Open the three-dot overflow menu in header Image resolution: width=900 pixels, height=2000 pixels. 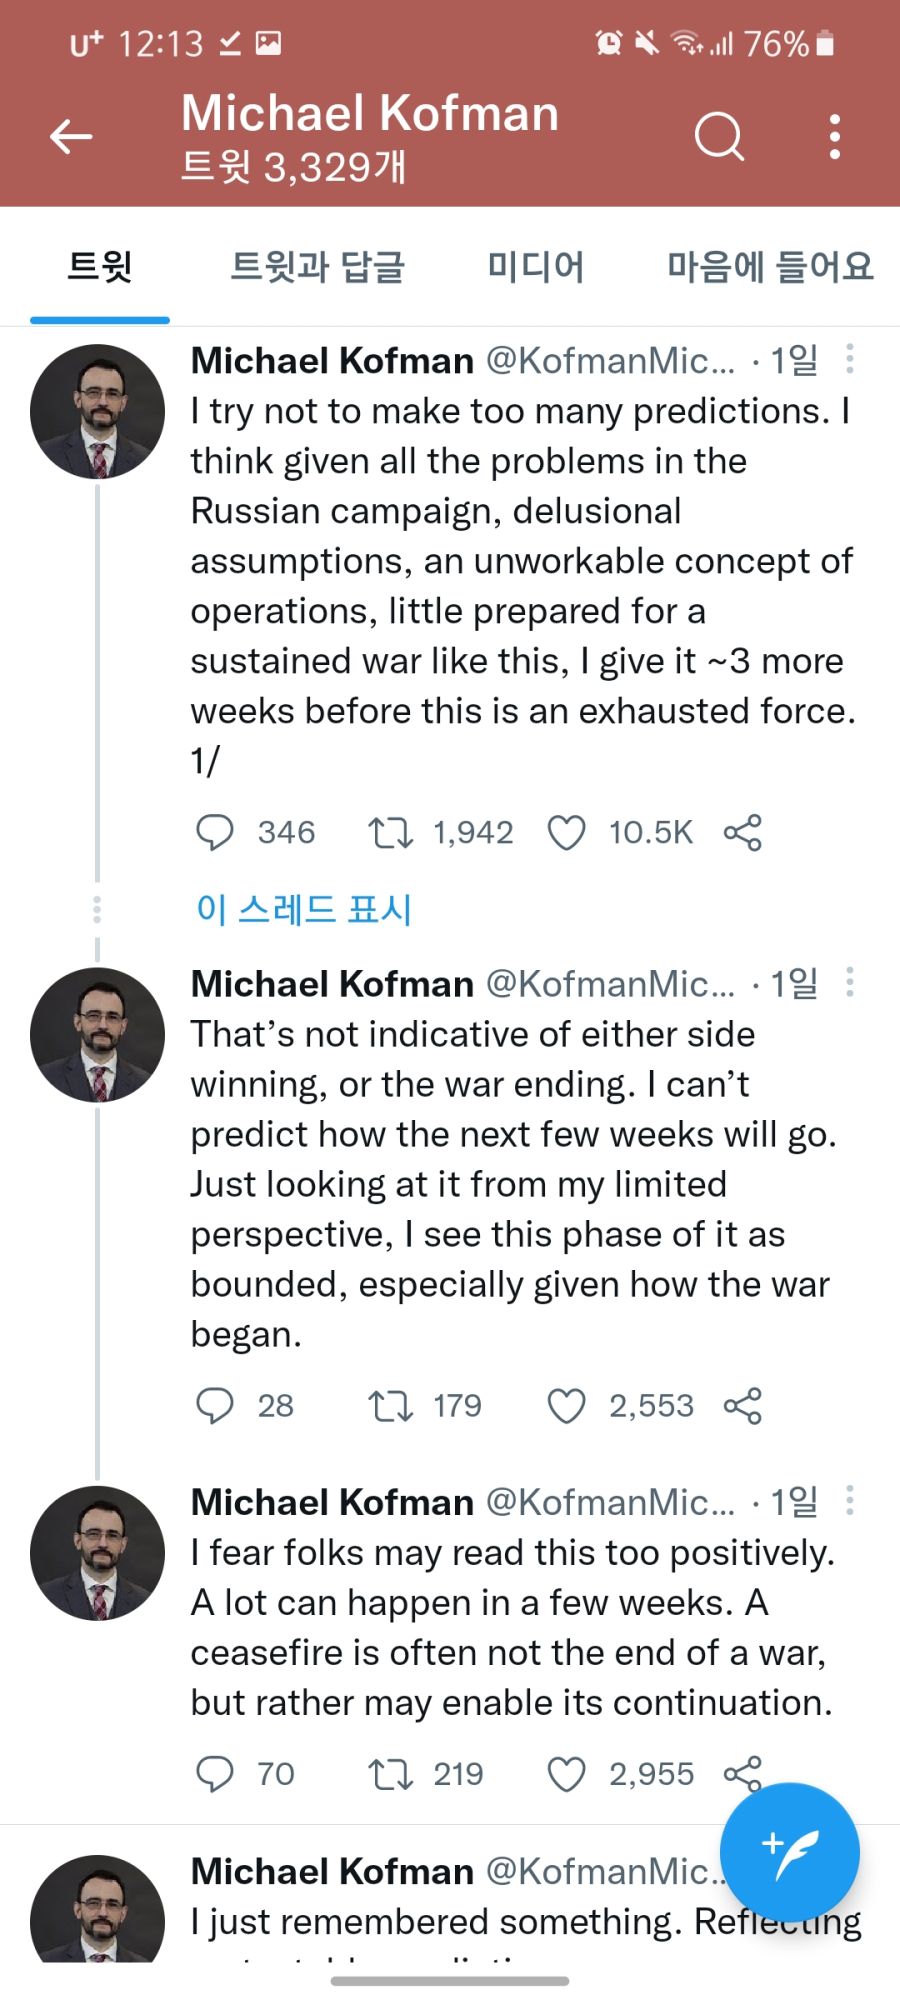tap(835, 136)
